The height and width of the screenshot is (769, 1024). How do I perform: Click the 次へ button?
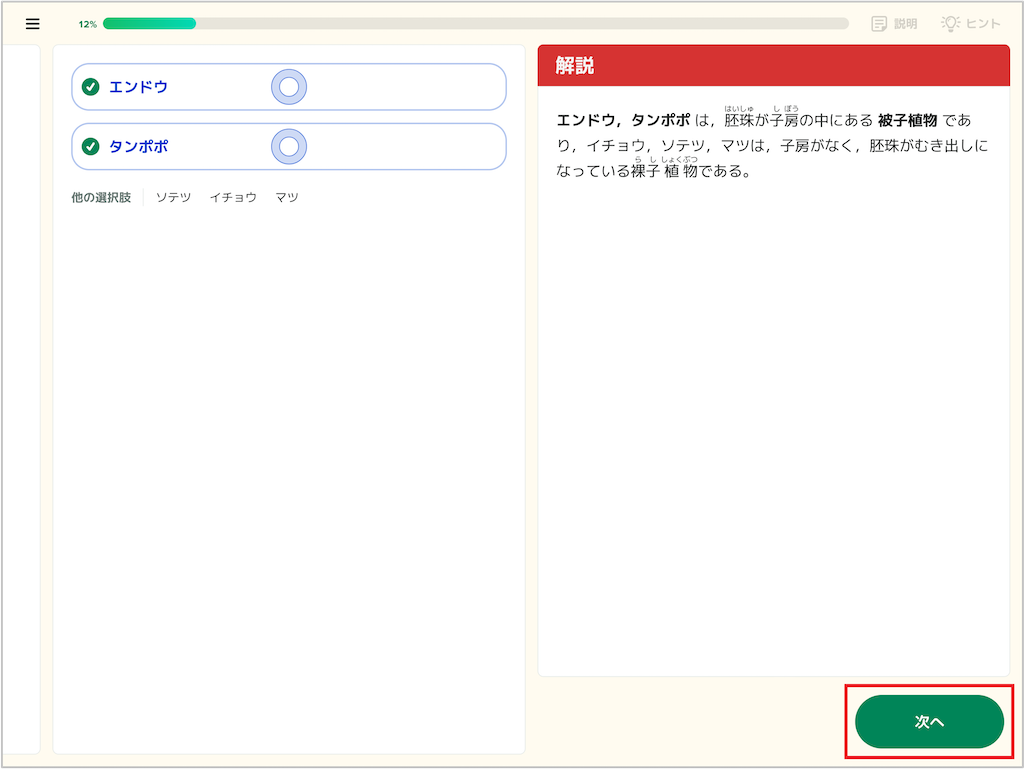click(x=929, y=721)
